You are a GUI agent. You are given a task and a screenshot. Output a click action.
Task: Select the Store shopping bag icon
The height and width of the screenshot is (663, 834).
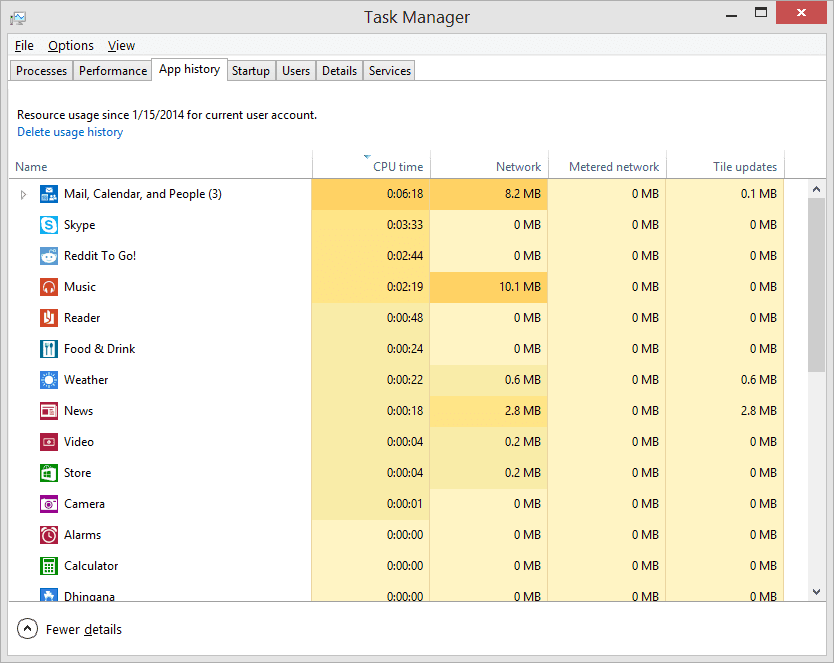tap(49, 473)
